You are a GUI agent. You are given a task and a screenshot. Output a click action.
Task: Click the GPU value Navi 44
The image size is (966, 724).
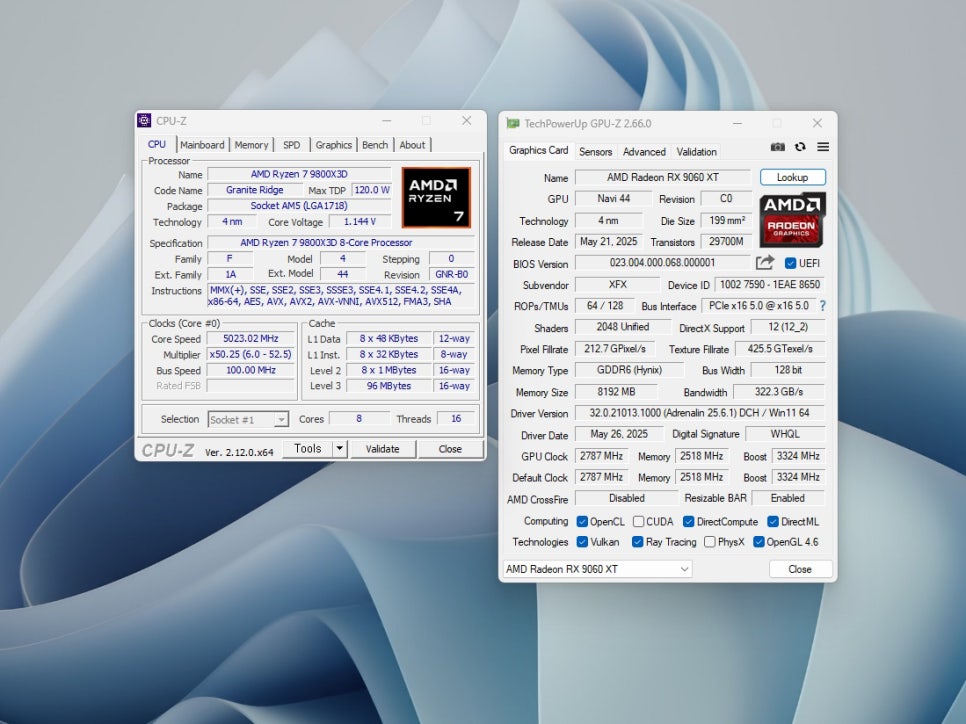click(x=614, y=198)
